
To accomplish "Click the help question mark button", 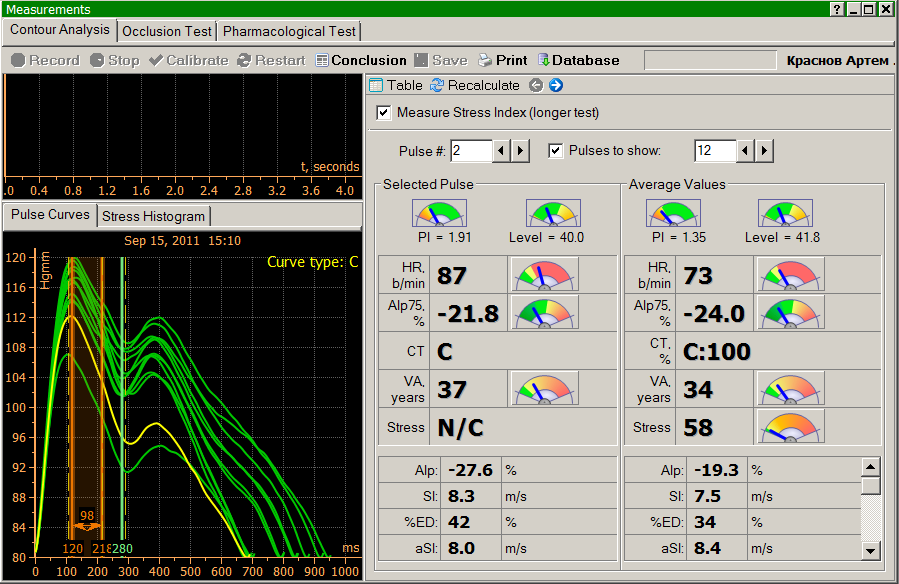I will pos(837,9).
